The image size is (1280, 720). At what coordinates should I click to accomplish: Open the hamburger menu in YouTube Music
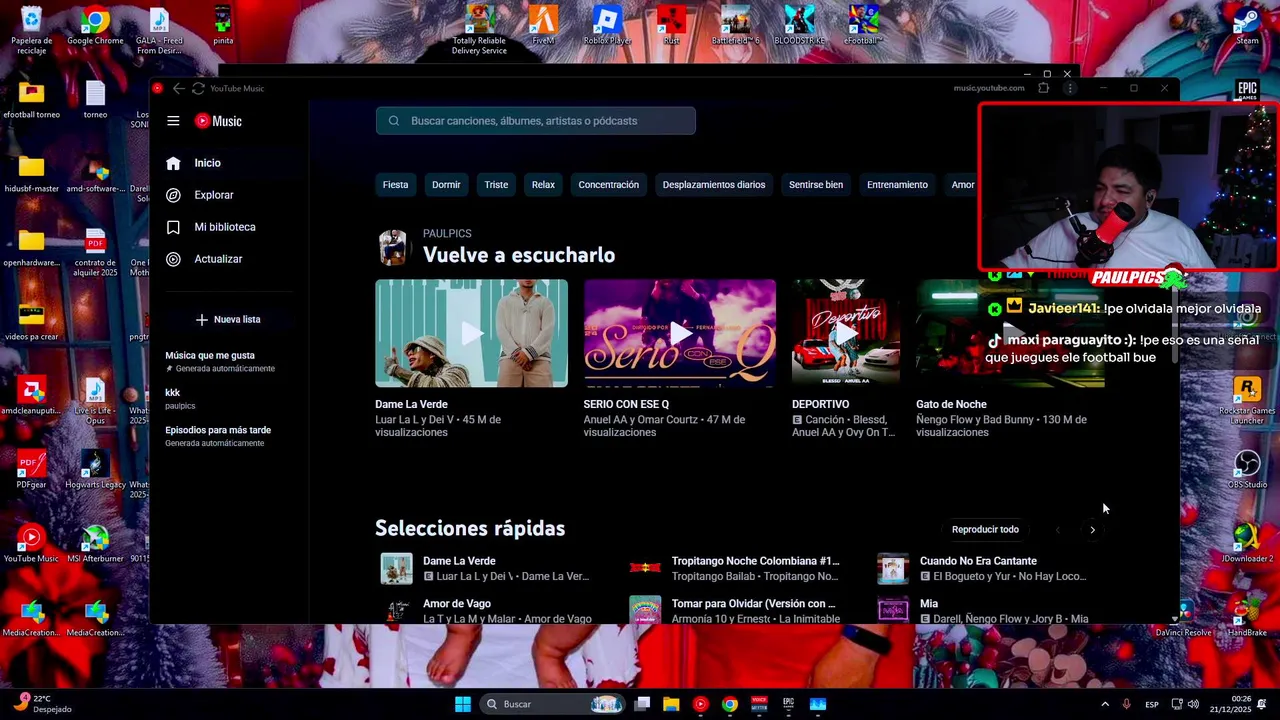coord(173,121)
